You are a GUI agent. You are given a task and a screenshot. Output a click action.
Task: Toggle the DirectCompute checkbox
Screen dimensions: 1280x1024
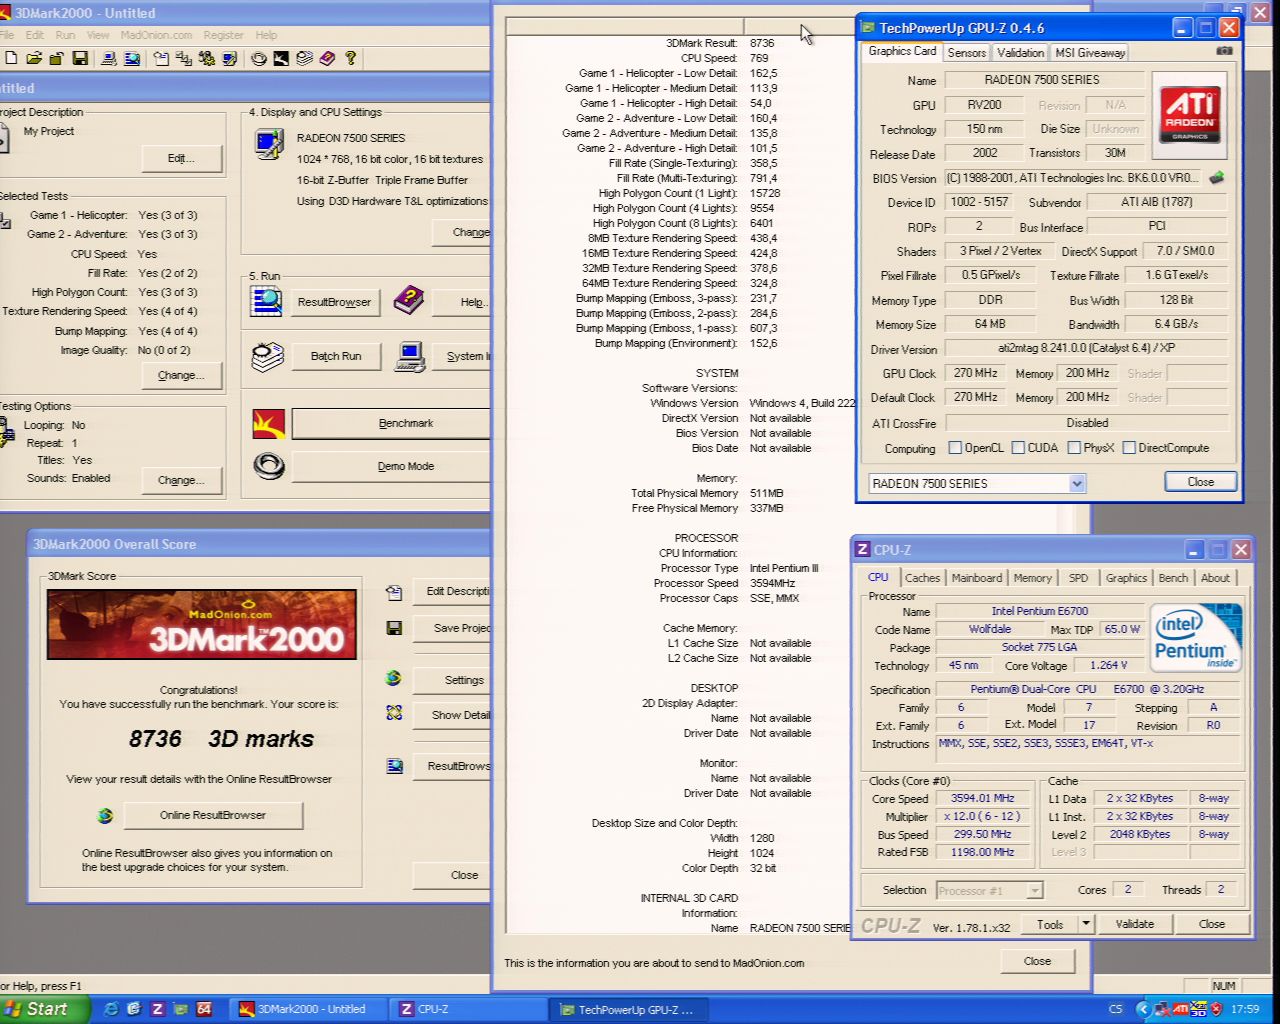[x=1129, y=448]
